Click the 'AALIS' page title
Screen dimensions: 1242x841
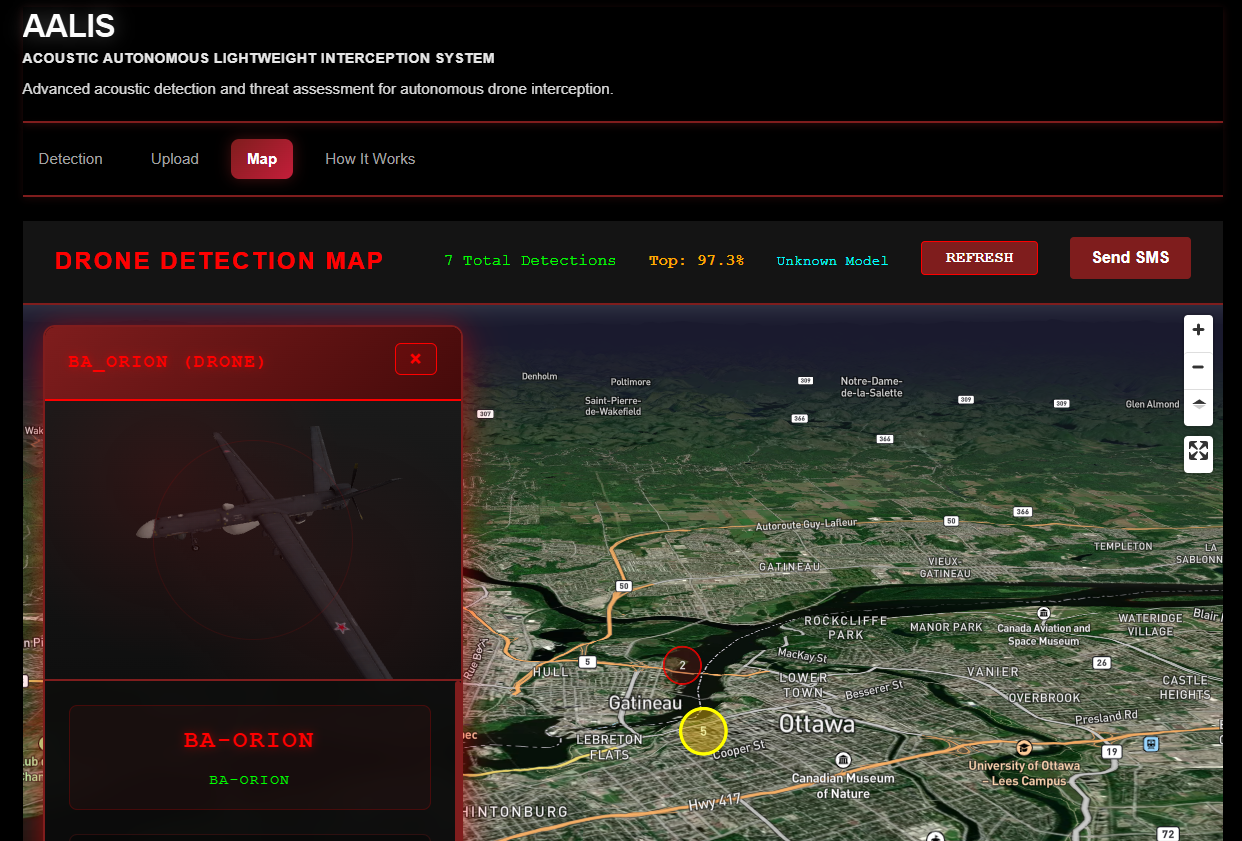68,26
